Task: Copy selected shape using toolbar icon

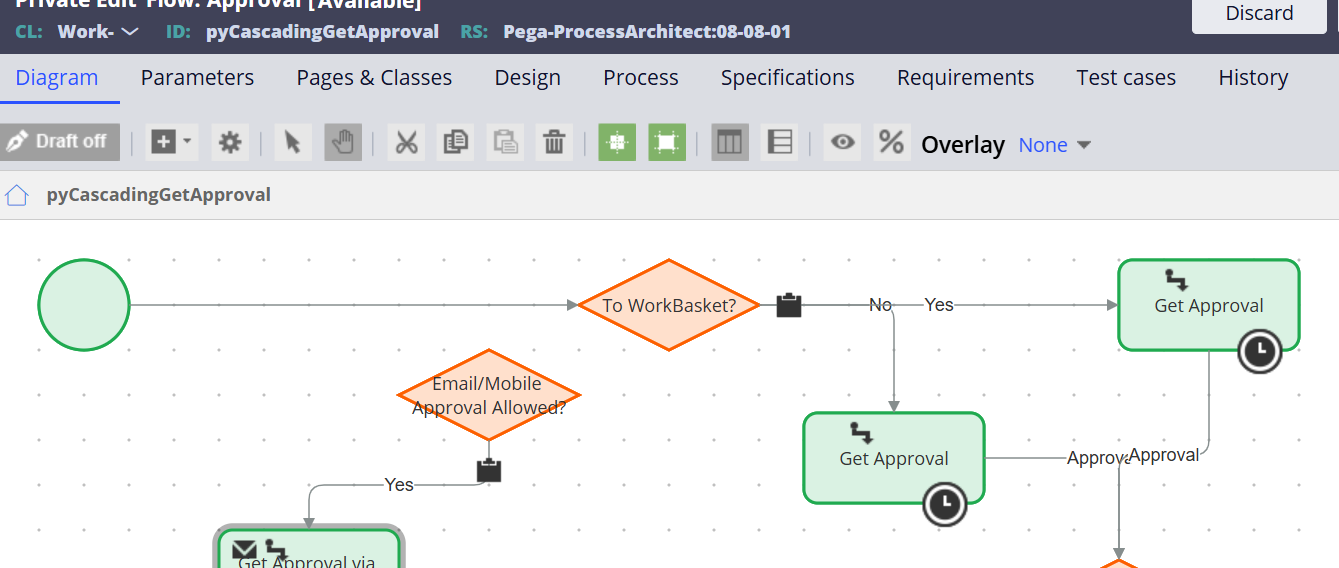Action: tap(455, 142)
